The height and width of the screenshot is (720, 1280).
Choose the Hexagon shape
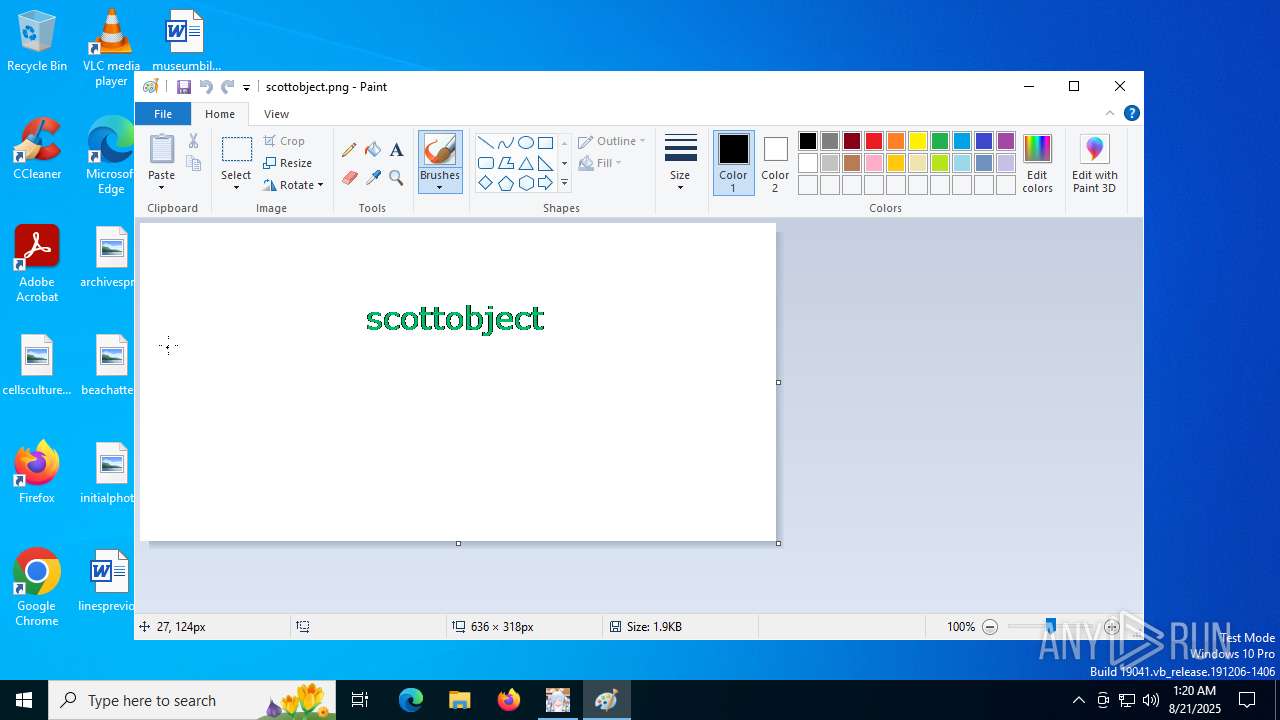(x=525, y=183)
